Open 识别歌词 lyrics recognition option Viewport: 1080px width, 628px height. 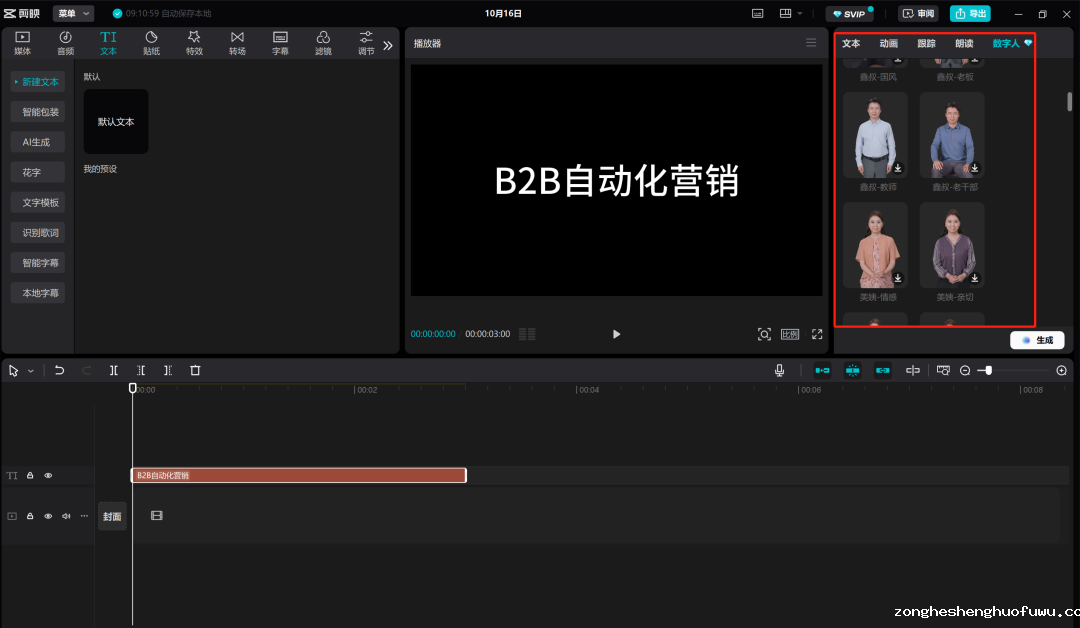[38, 233]
